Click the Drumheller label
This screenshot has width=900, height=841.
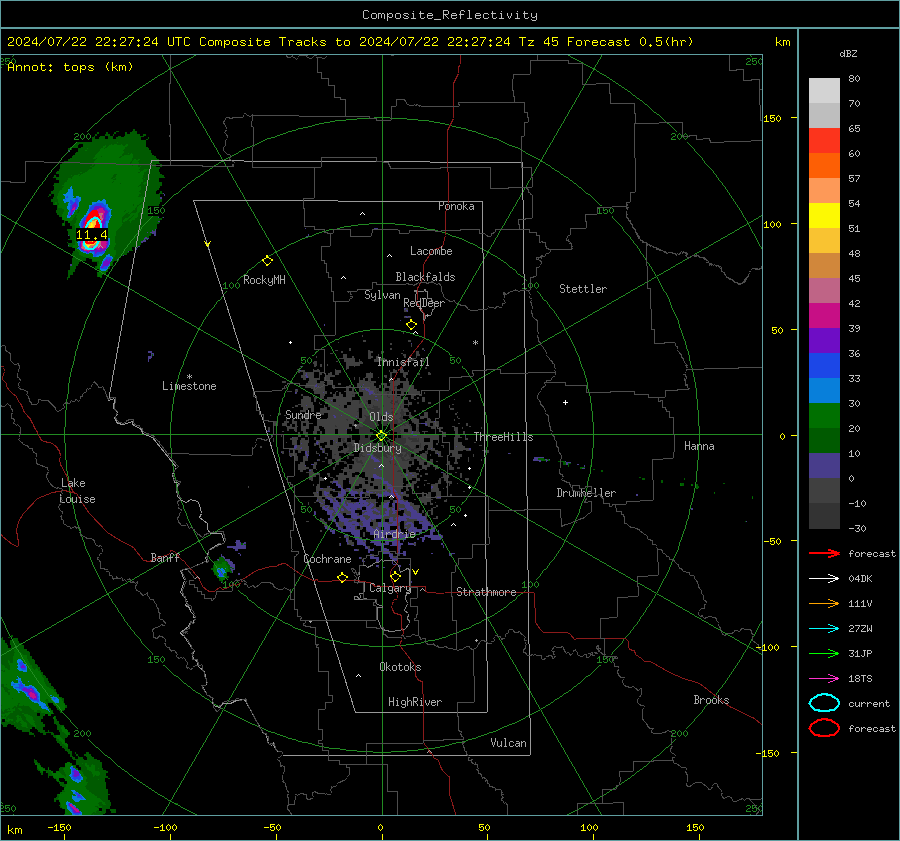point(586,493)
